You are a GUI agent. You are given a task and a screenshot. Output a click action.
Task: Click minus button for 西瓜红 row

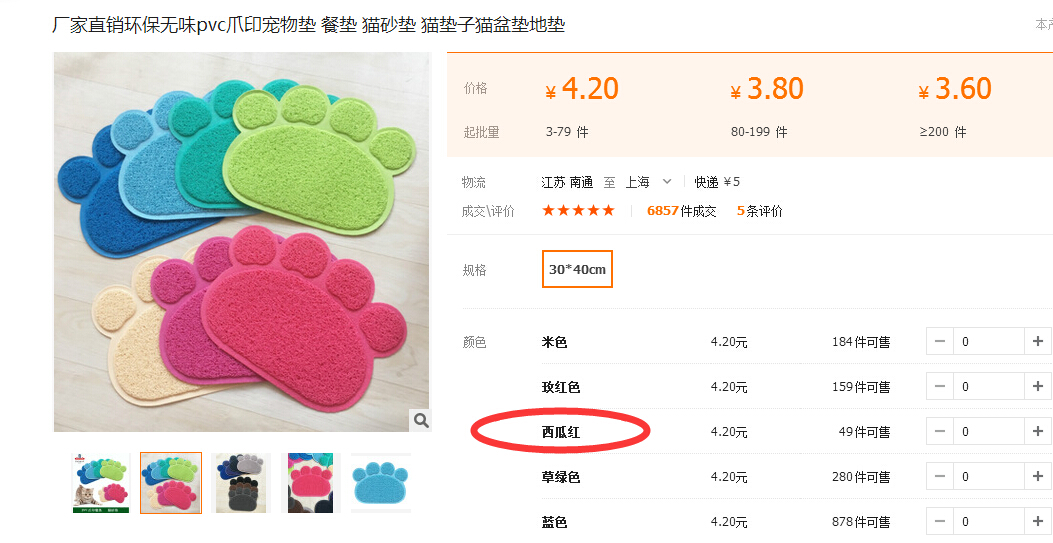coord(940,432)
